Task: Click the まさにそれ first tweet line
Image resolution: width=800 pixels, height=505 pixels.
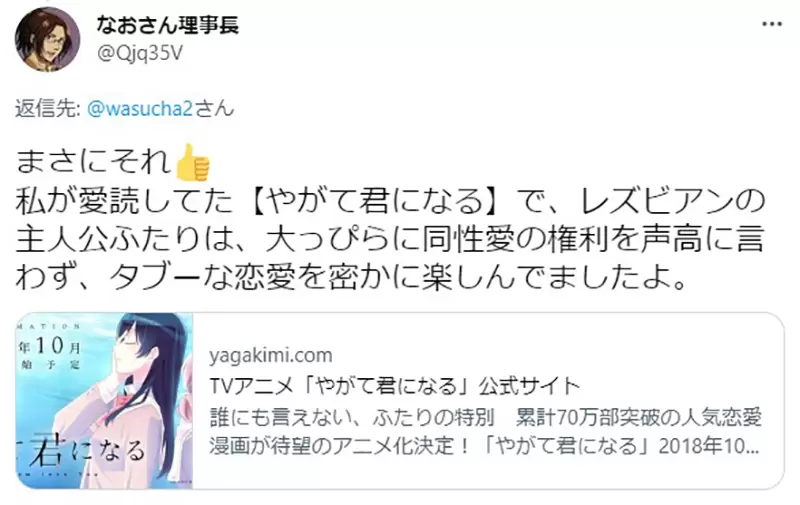Action: (x=94, y=162)
